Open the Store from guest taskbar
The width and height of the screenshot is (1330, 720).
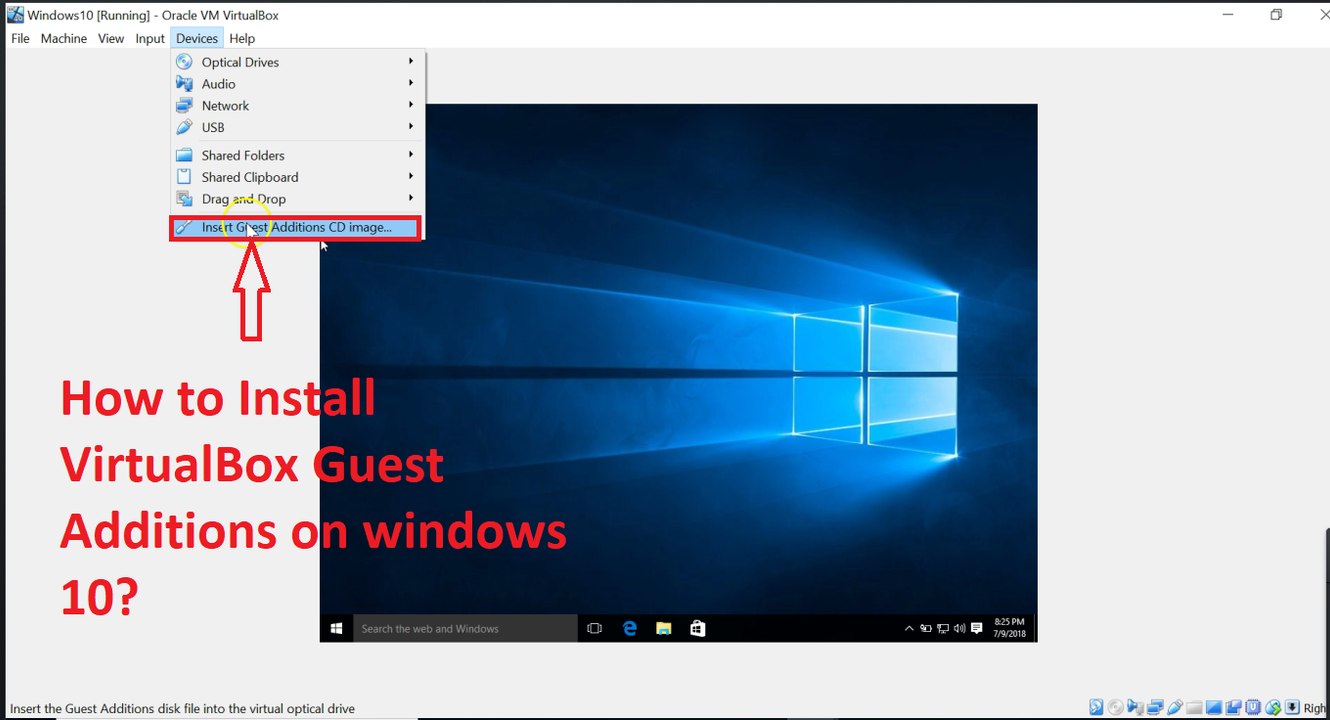click(x=698, y=628)
